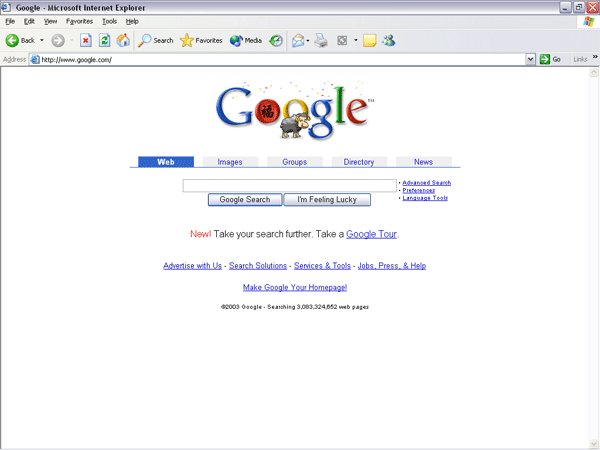600x450 pixels.
Task: Click the scrollbar up arrow
Action: pos(594,72)
